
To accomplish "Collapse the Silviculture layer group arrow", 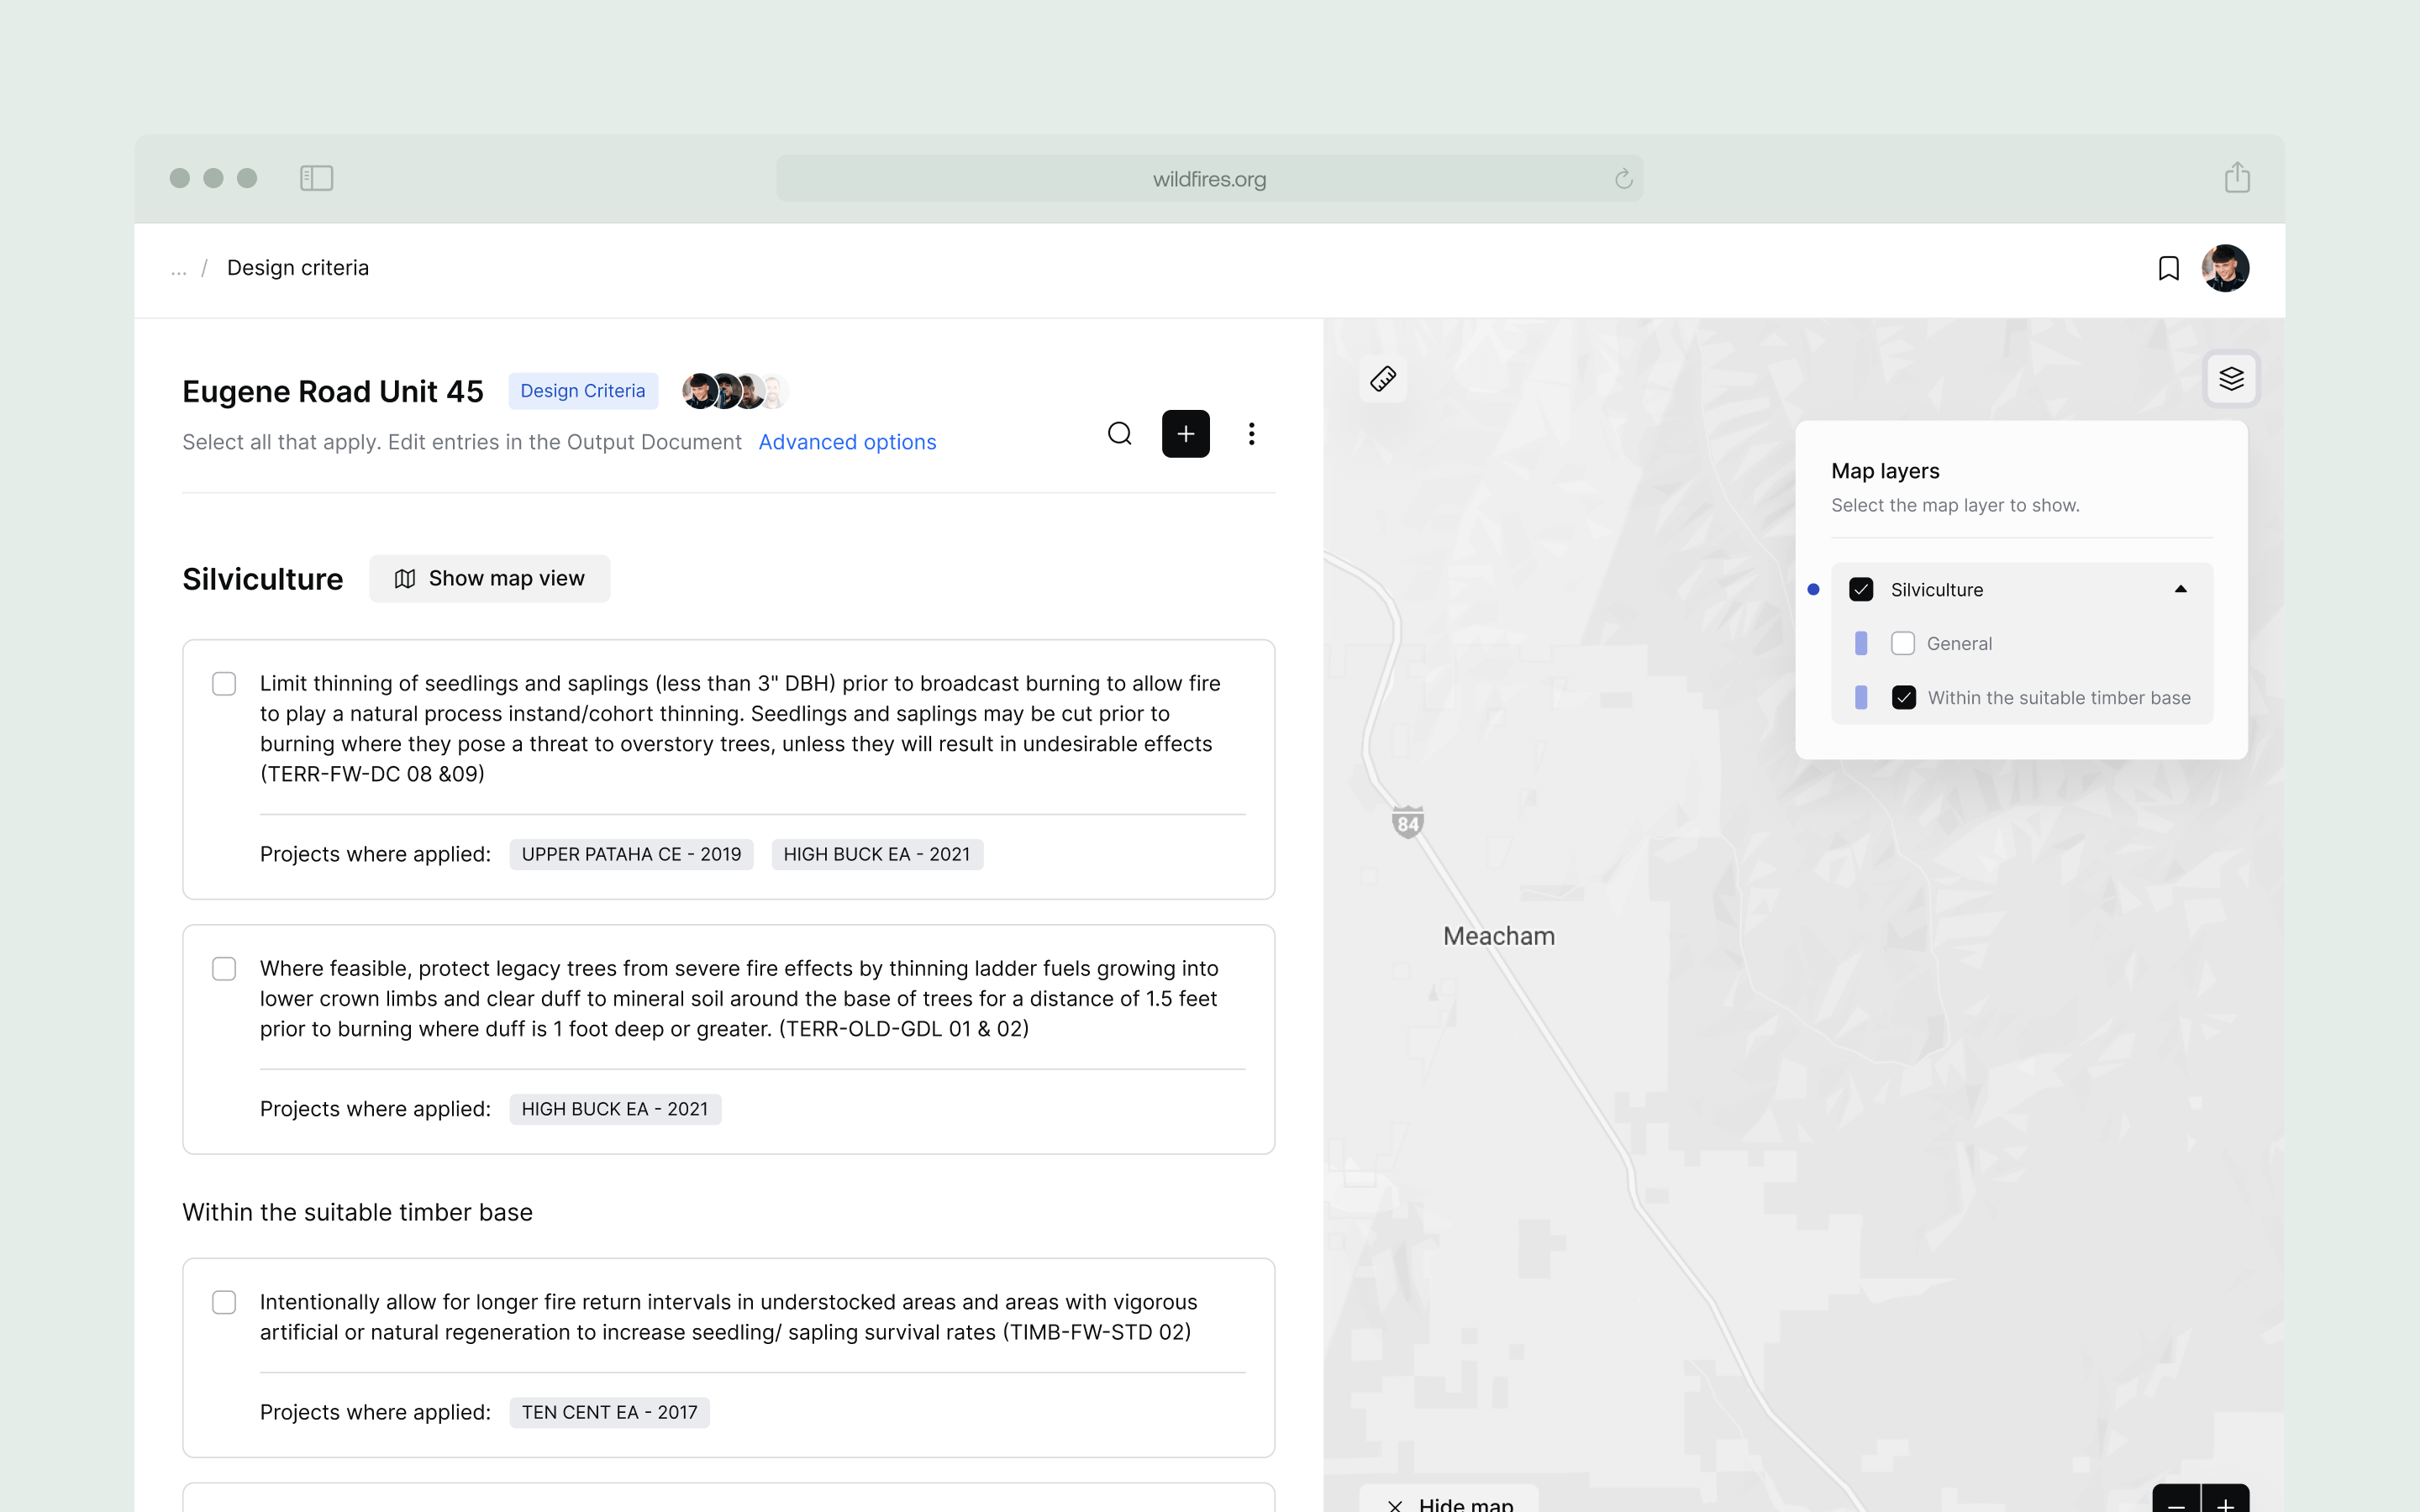I will click(2180, 590).
